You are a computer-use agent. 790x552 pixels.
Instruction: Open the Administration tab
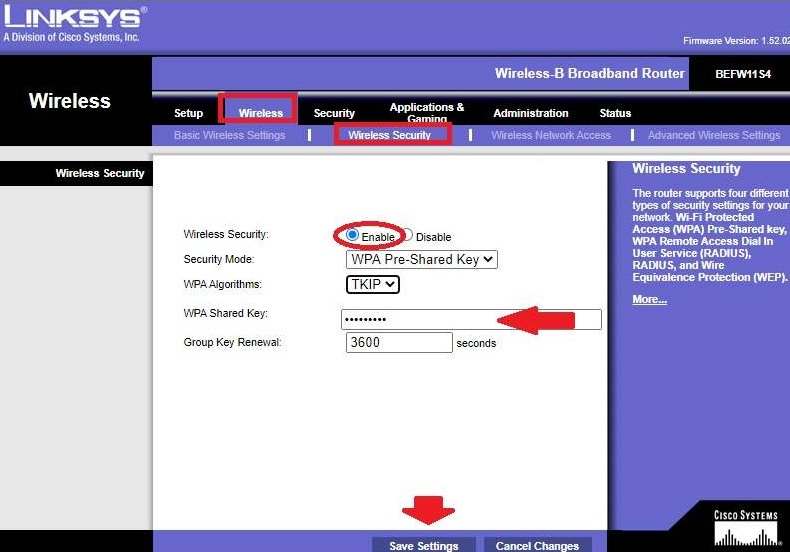[530, 113]
